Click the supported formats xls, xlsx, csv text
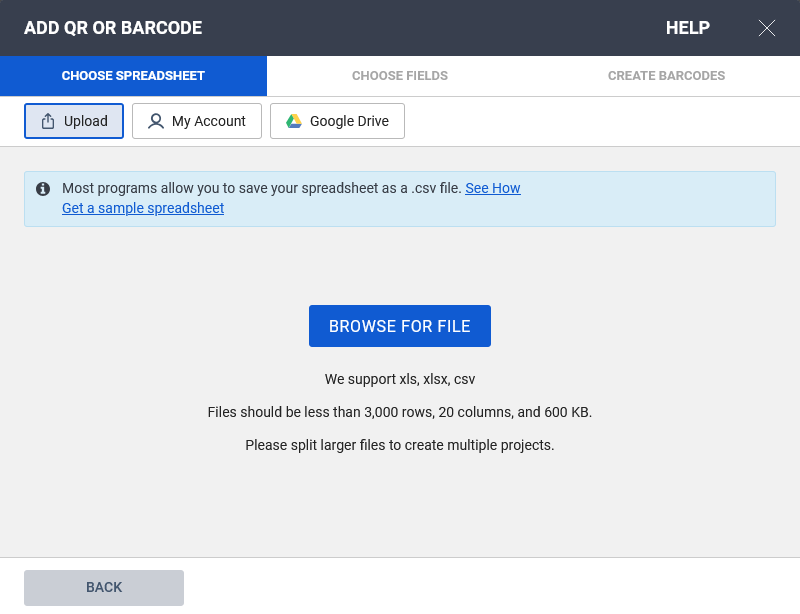The width and height of the screenshot is (800, 614). 400,379
